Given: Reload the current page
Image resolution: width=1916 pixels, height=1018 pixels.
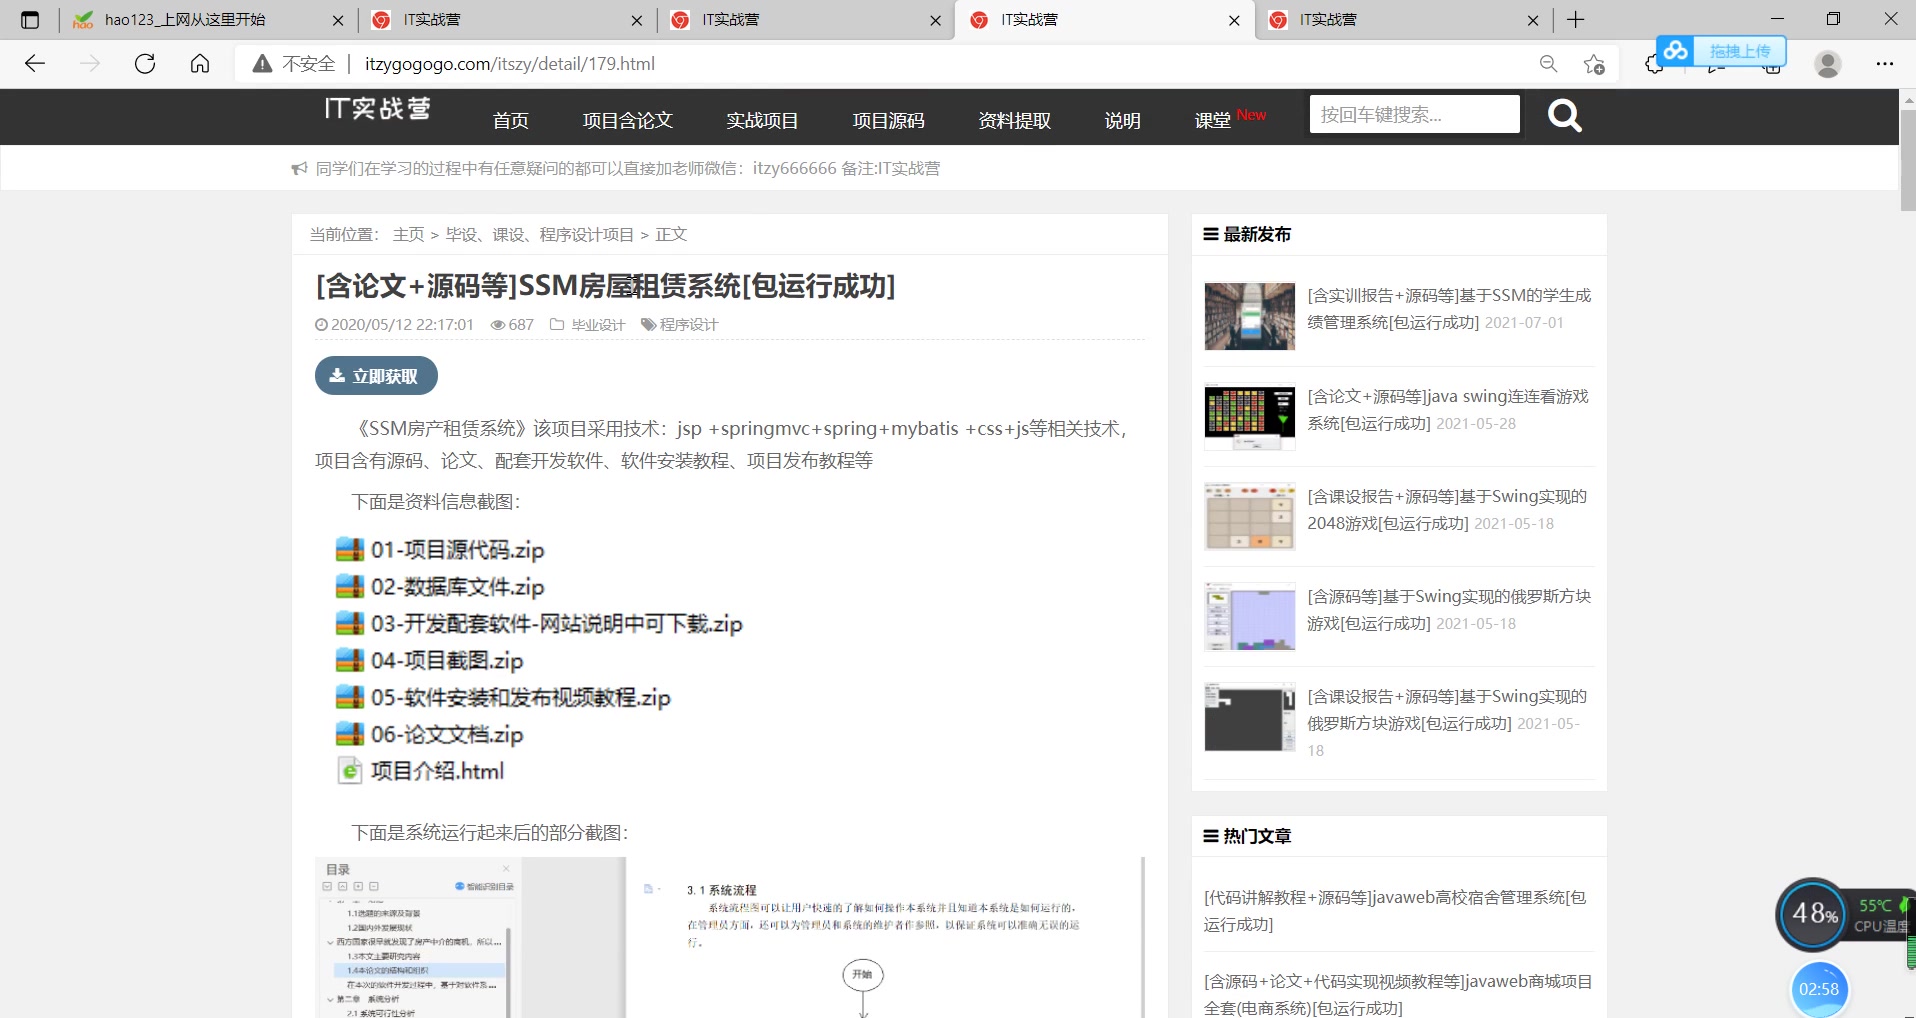Looking at the screenshot, I should tap(145, 64).
